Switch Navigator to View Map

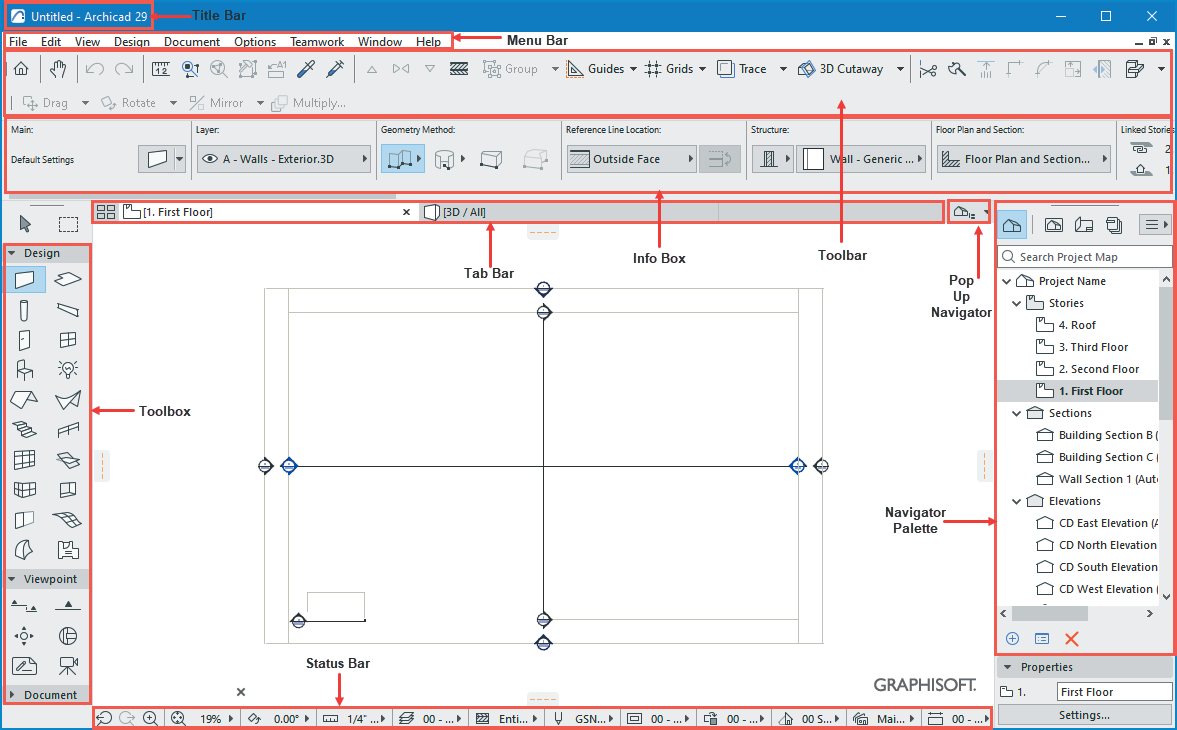(x=1053, y=224)
